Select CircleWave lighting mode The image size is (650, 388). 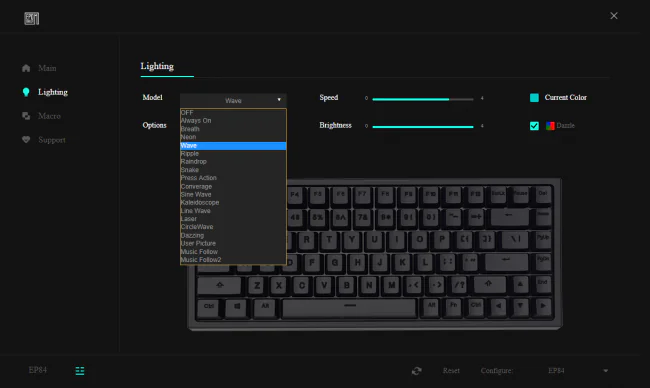[x=233, y=227]
